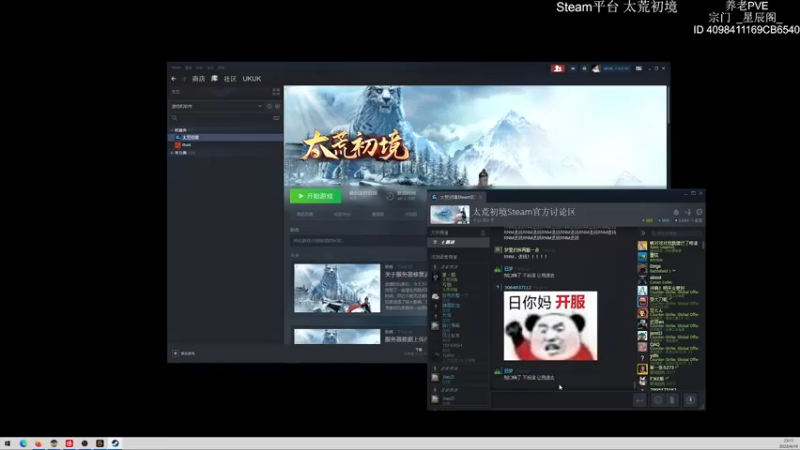This screenshot has height=450, width=800.
Task: Open the UKUK profile tab
Action: pos(252,79)
